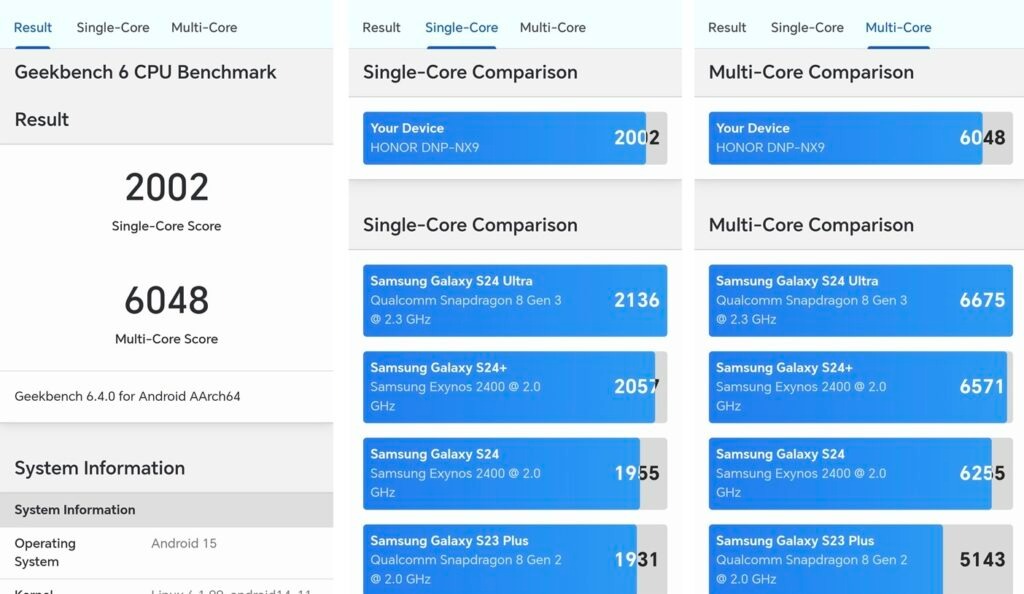
Task: Select active Single-Core tab in middle panel
Action: coord(462,27)
